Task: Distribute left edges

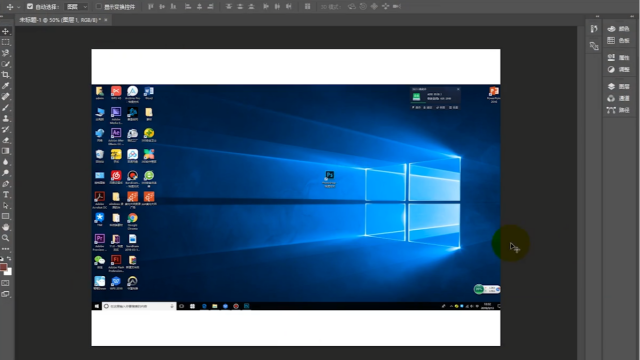Action: [x=266, y=7]
